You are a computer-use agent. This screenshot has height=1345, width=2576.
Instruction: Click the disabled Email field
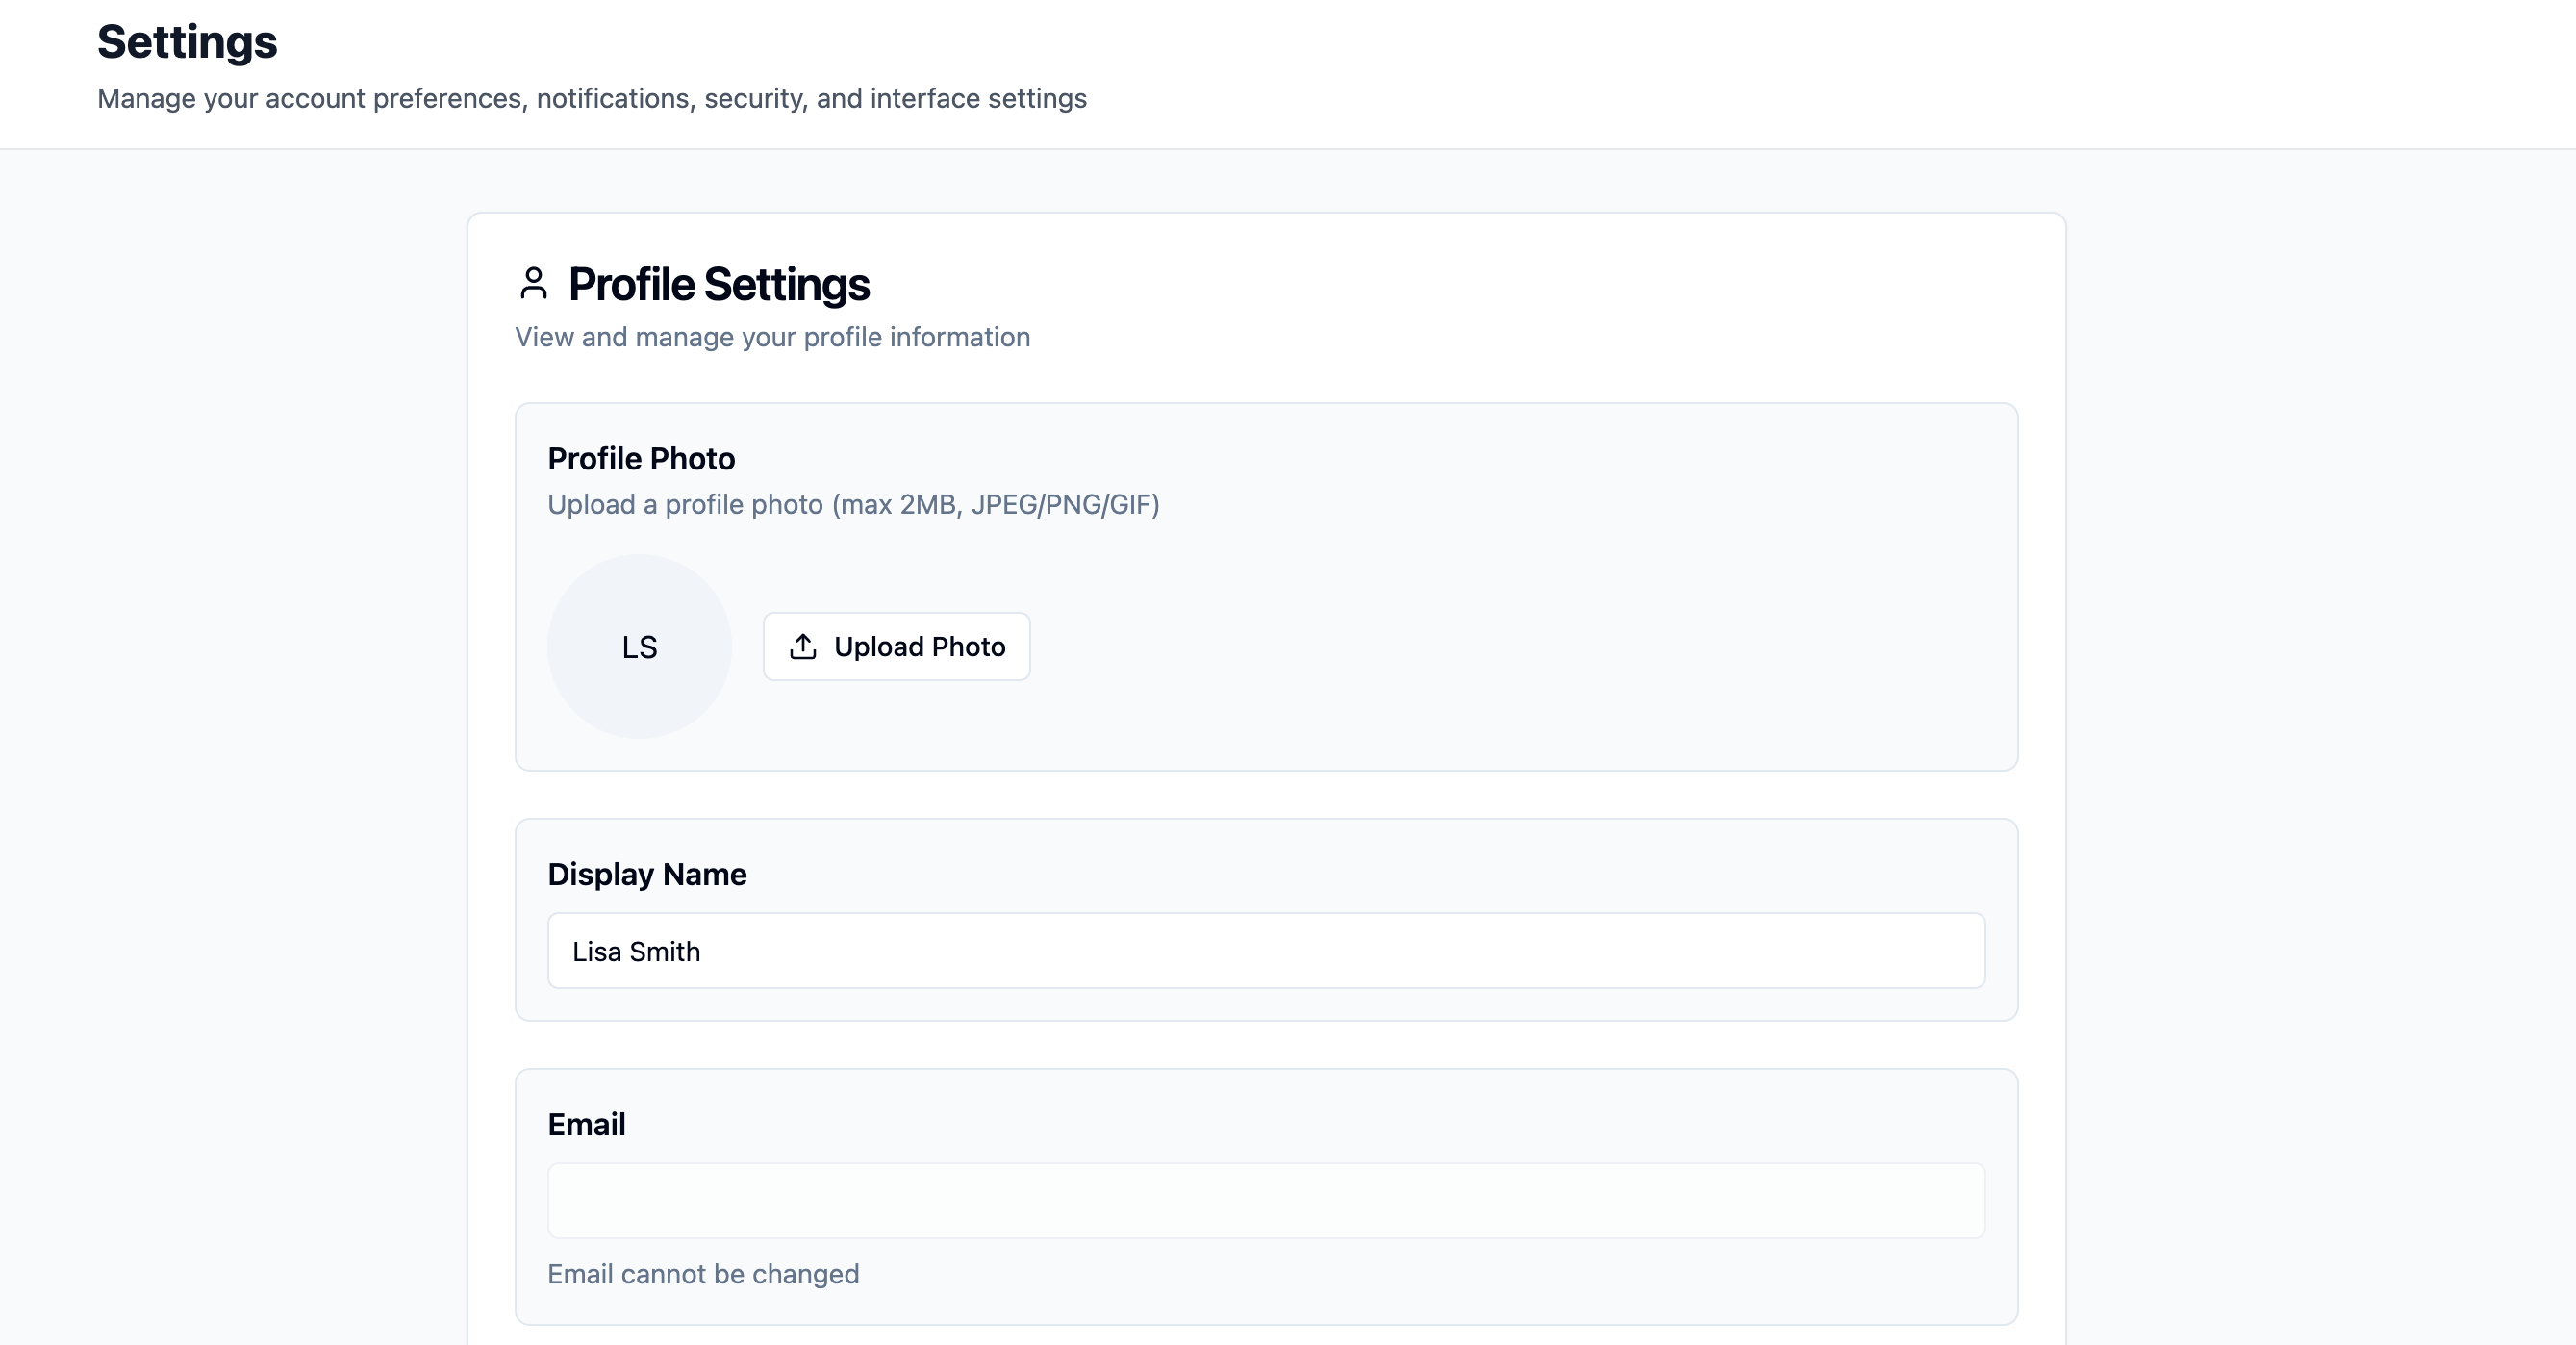coord(1265,1200)
